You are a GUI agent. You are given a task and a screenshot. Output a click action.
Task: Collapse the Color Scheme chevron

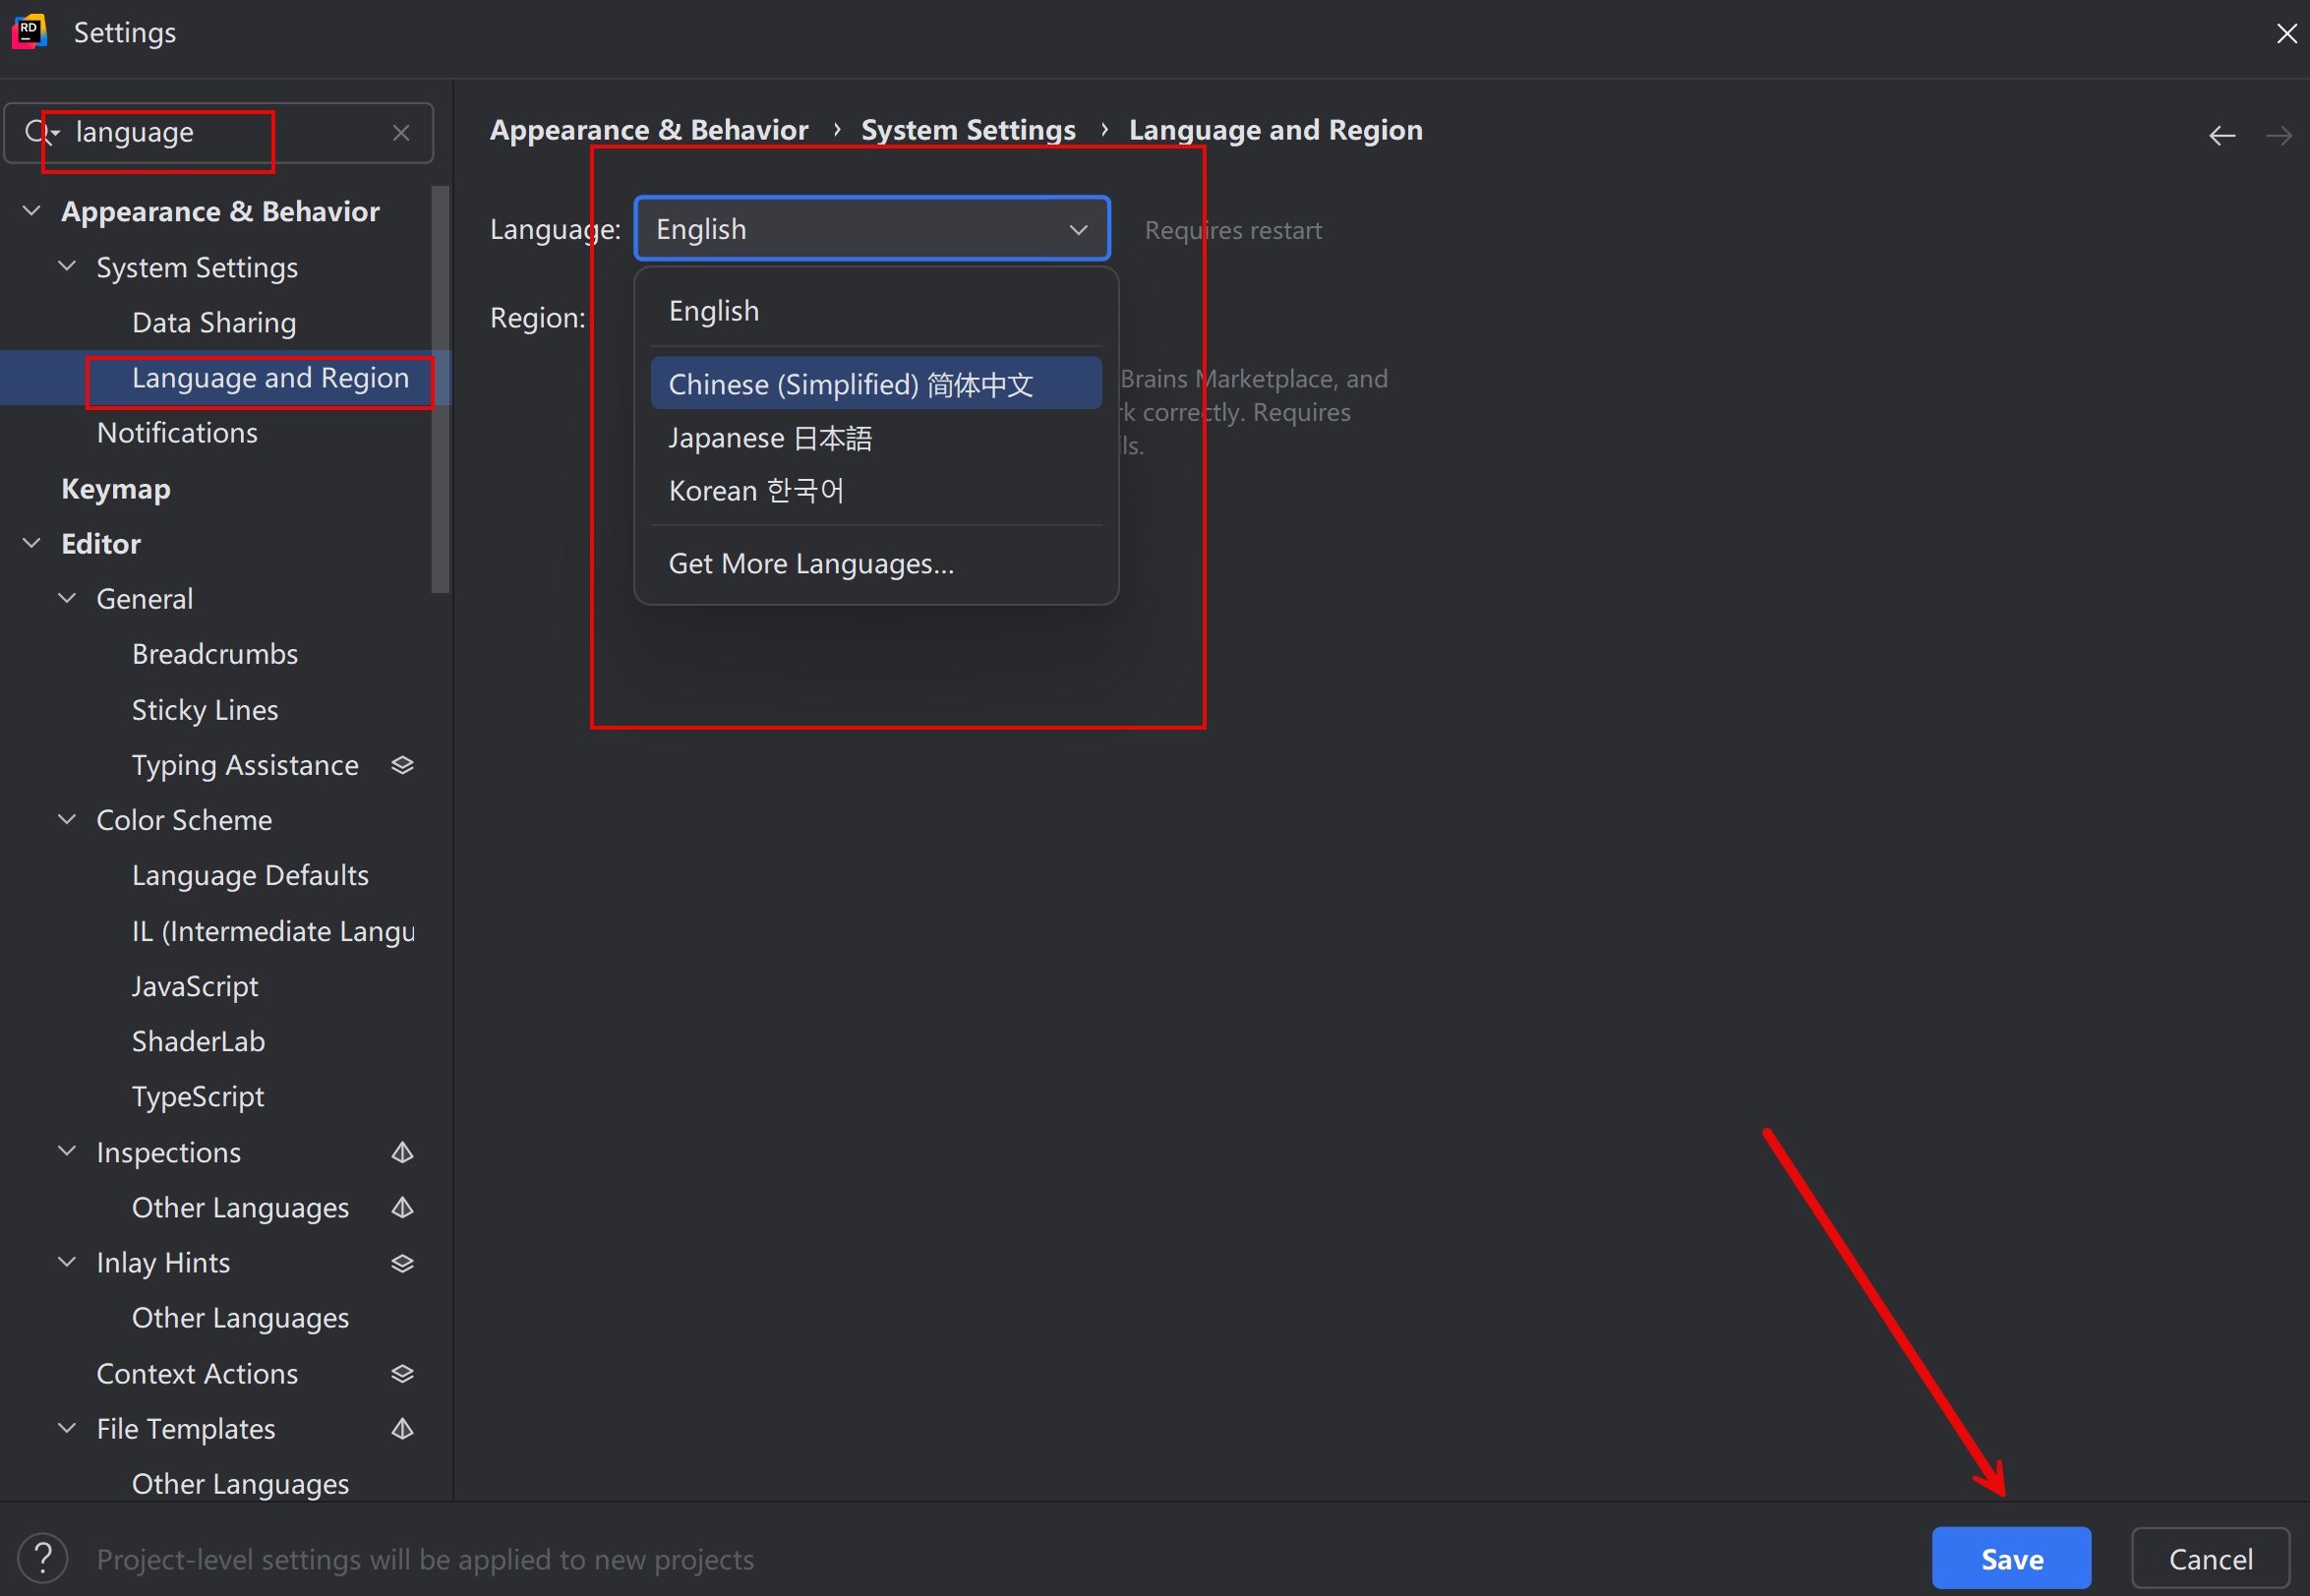(67, 820)
